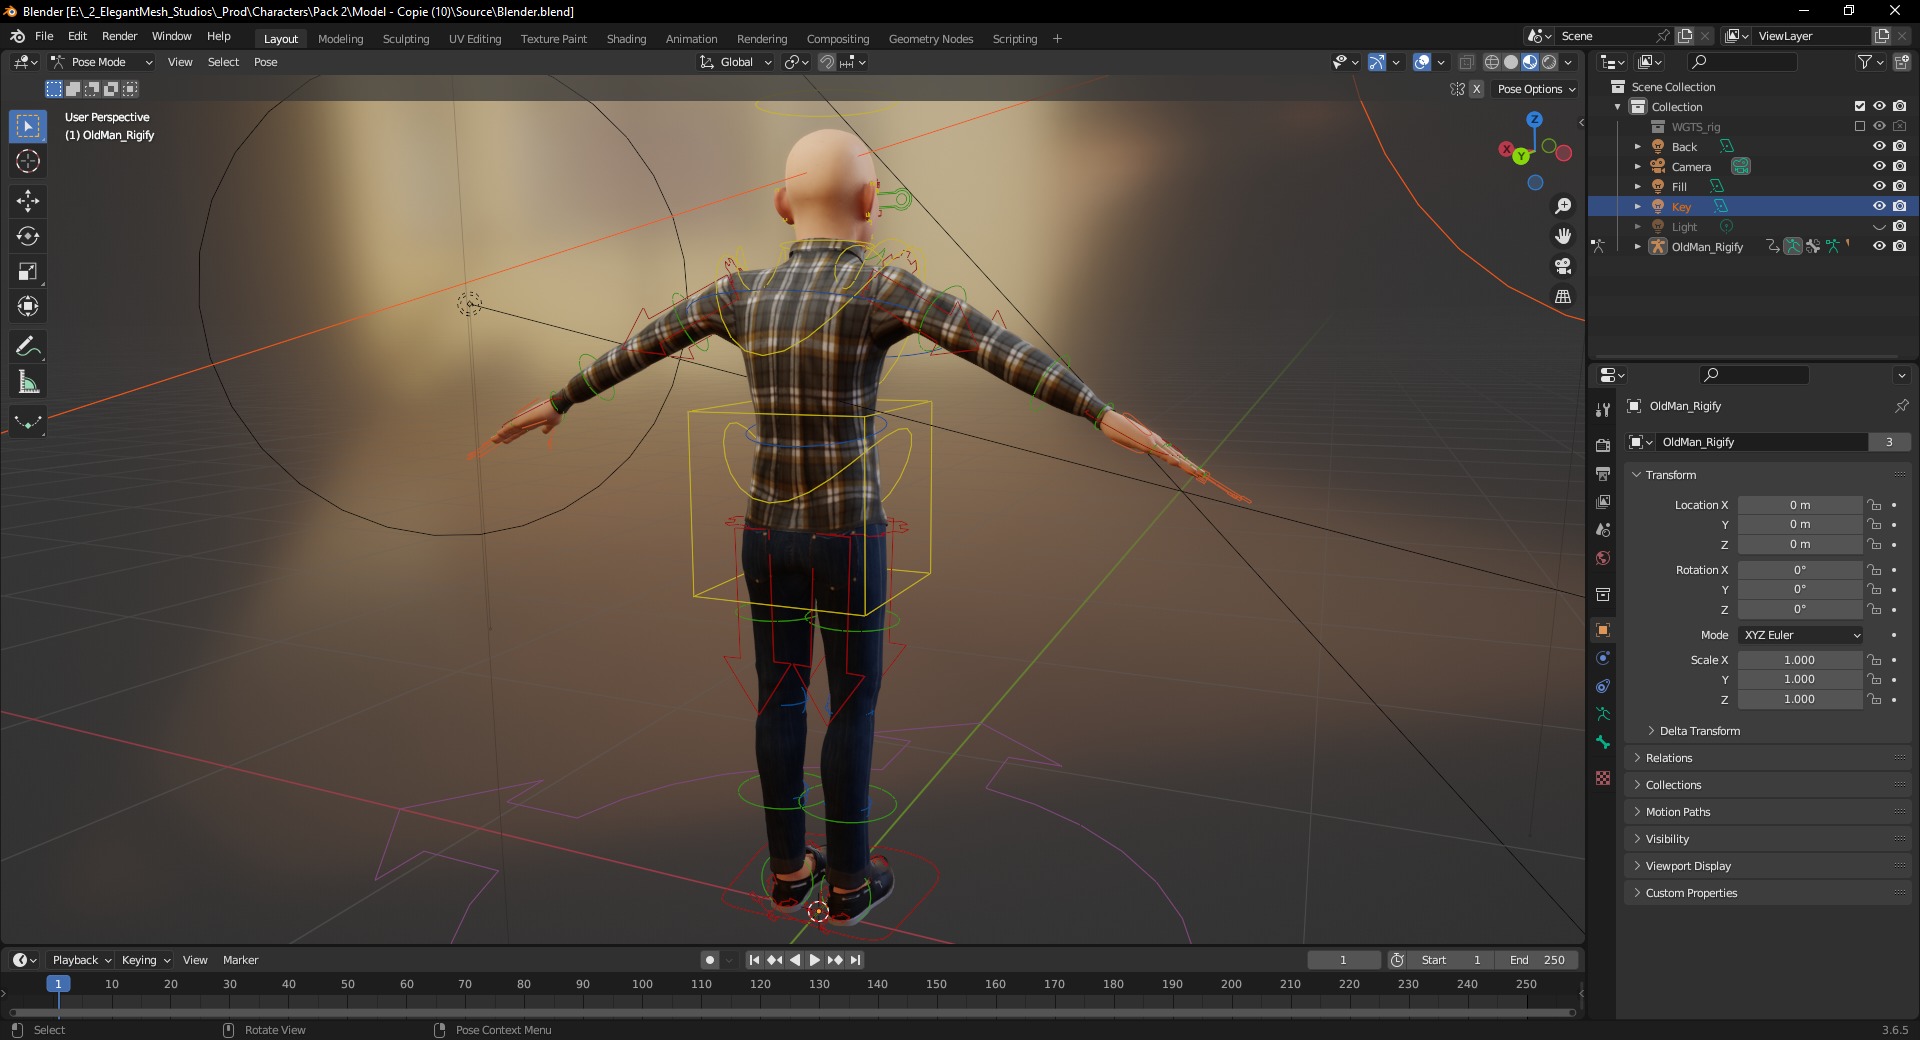Viewport: 1920px width, 1040px height.
Task: Jump to the timeline end frame
Action: [x=855, y=960]
